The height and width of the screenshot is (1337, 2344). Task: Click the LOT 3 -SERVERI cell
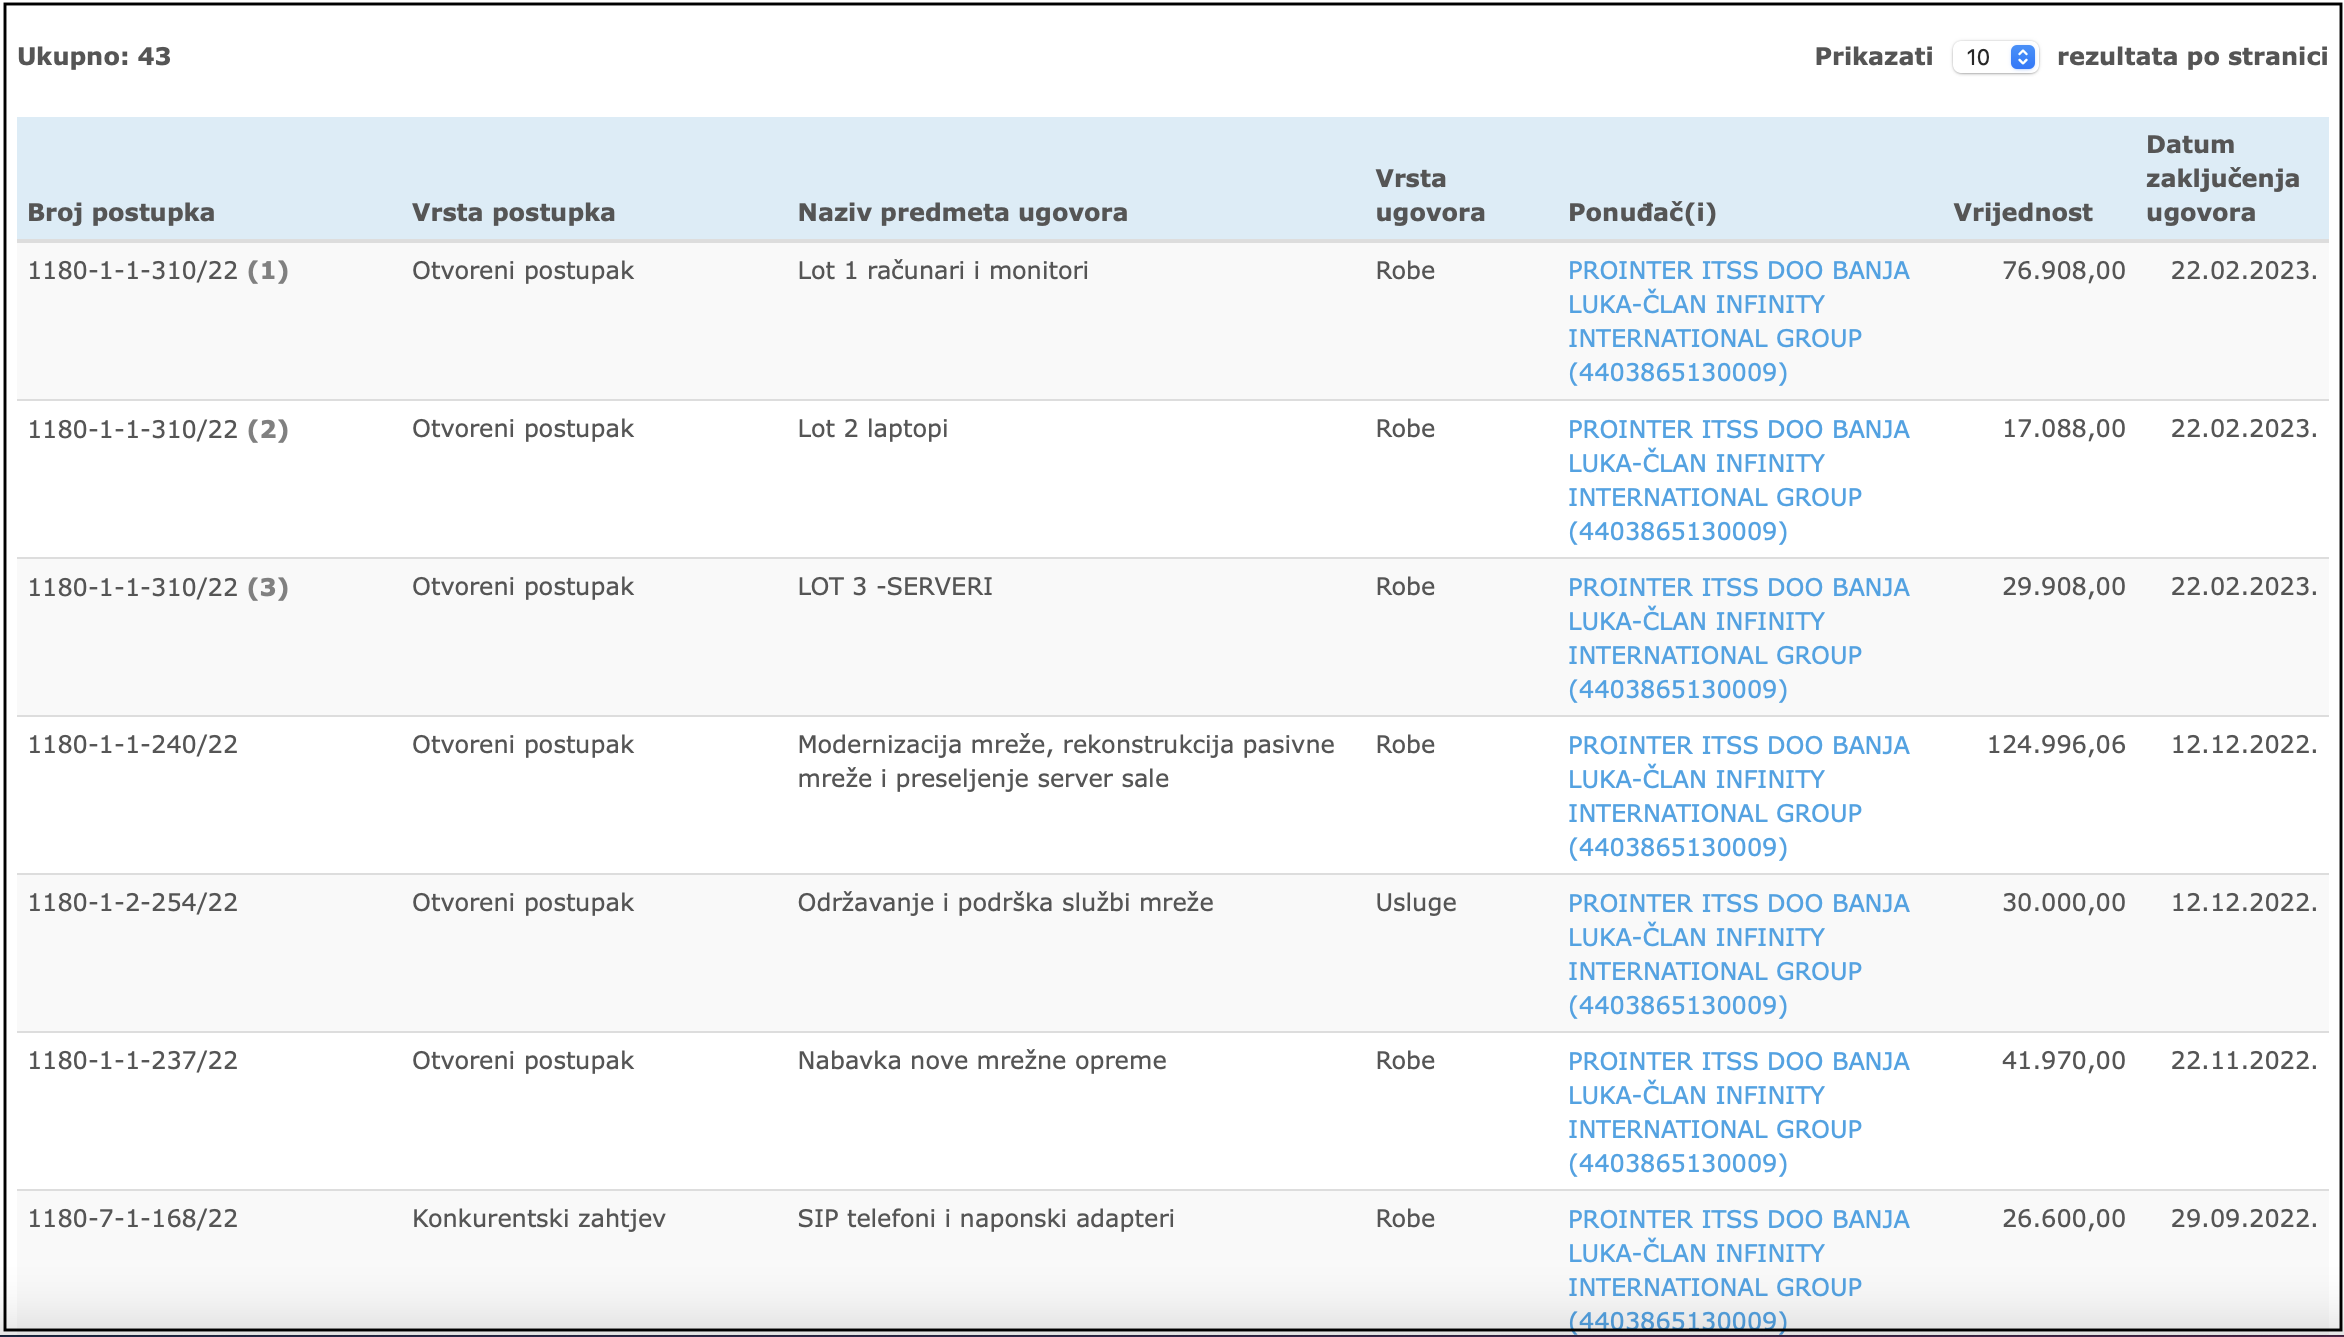click(x=895, y=587)
